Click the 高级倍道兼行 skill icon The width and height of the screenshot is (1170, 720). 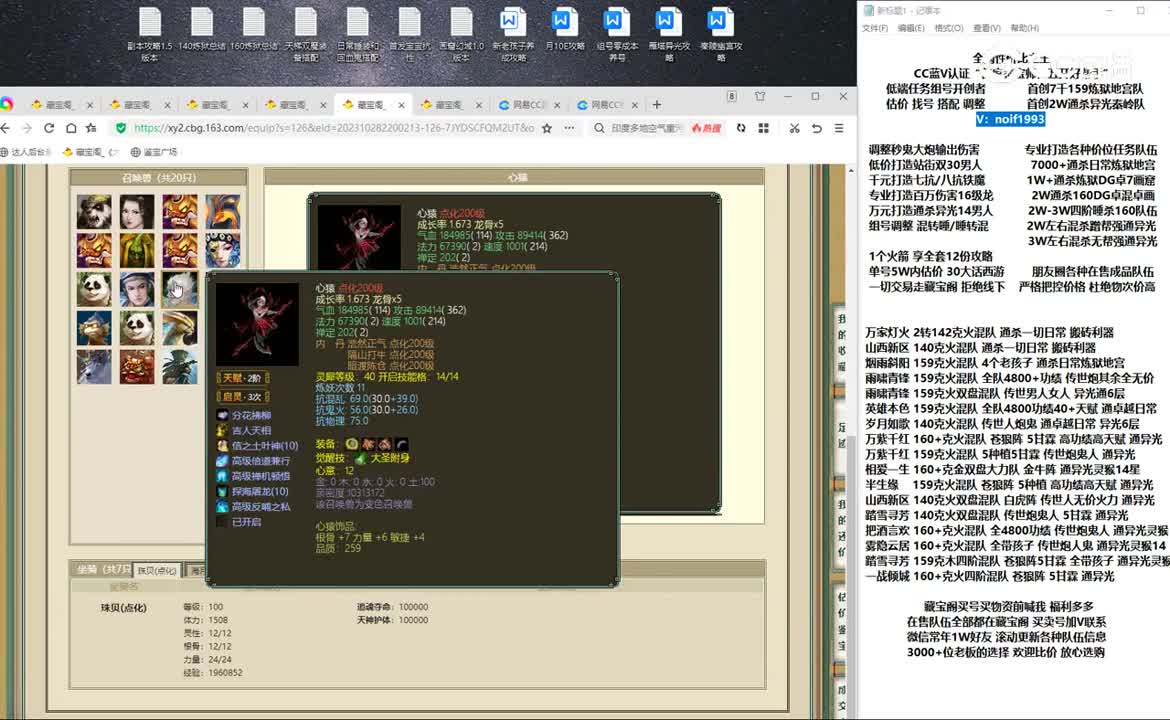point(222,460)
